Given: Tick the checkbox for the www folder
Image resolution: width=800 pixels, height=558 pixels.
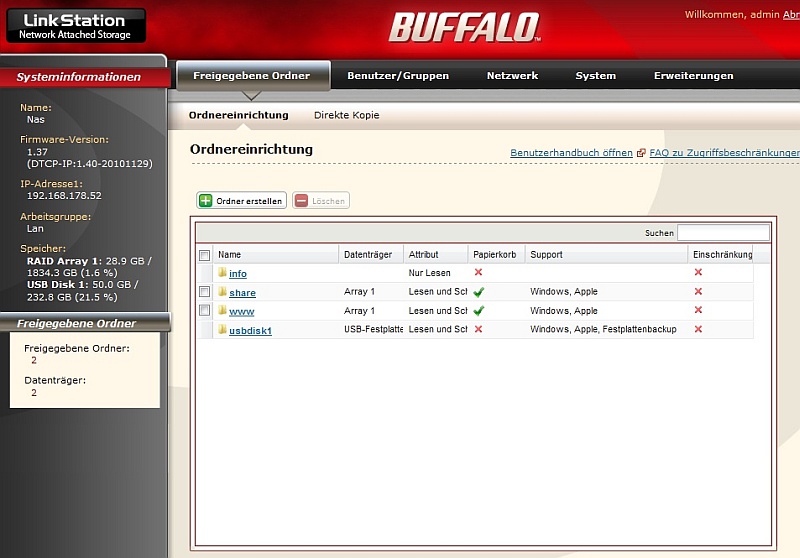Looking at the screenshot, I should click(205, 311).
